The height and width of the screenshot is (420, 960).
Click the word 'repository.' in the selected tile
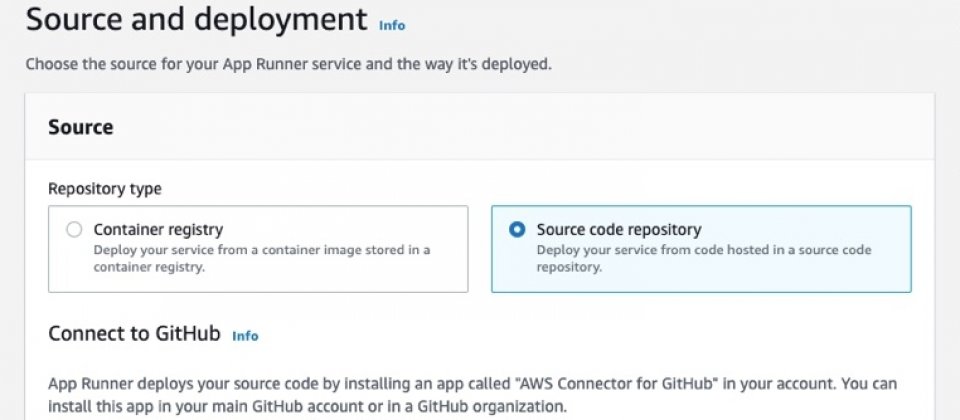[569, 268]
